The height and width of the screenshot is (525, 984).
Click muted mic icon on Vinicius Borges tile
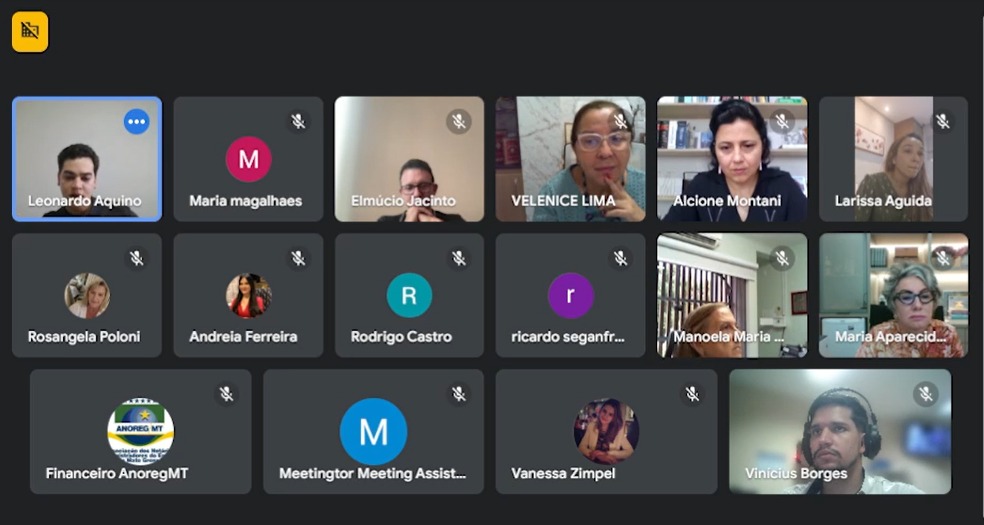click(925, 394)
